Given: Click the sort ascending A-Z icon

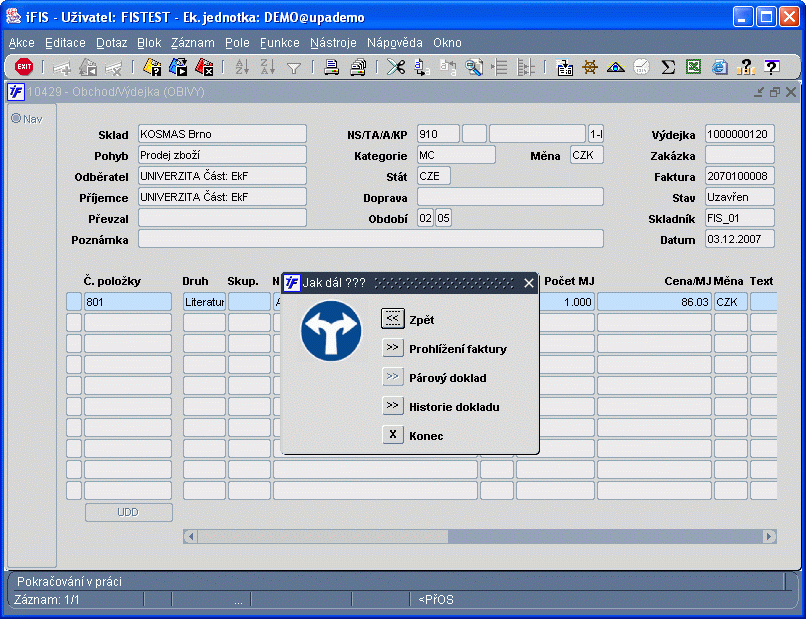Looking at the screenshot, I should pyautogui.click(x=242, y=67).
